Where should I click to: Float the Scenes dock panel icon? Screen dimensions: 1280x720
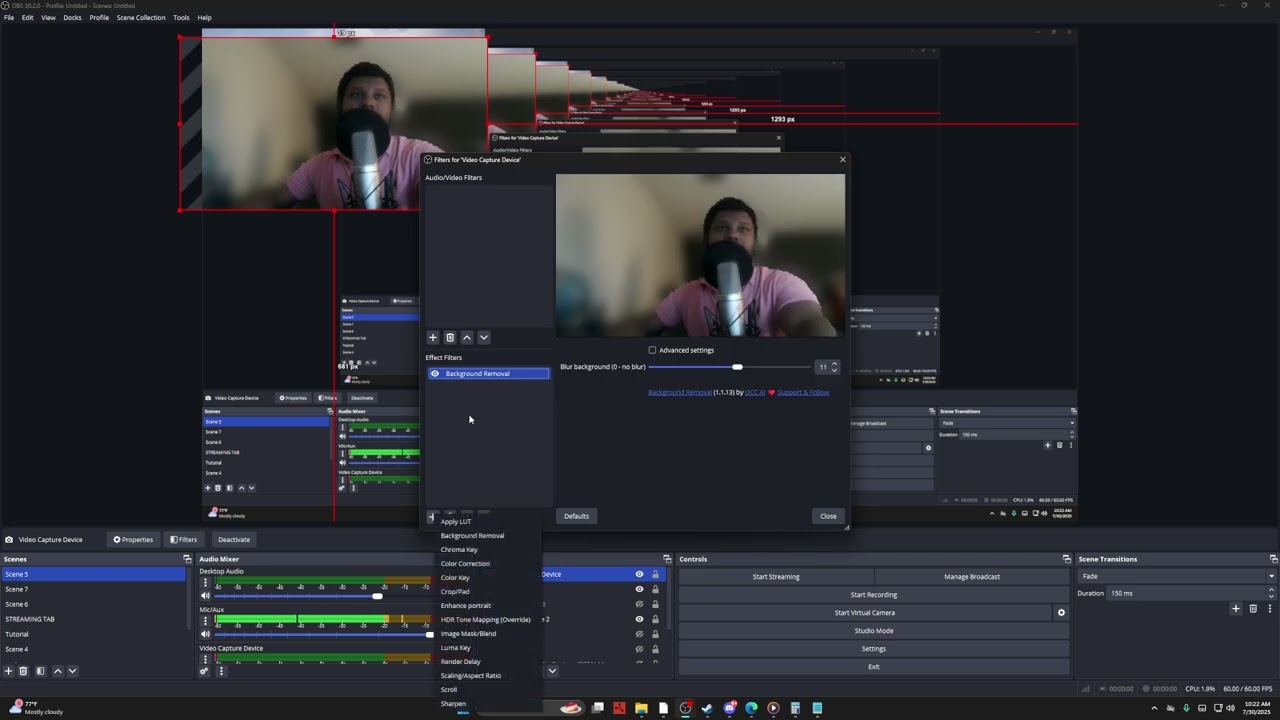click(x=187, y=559)
